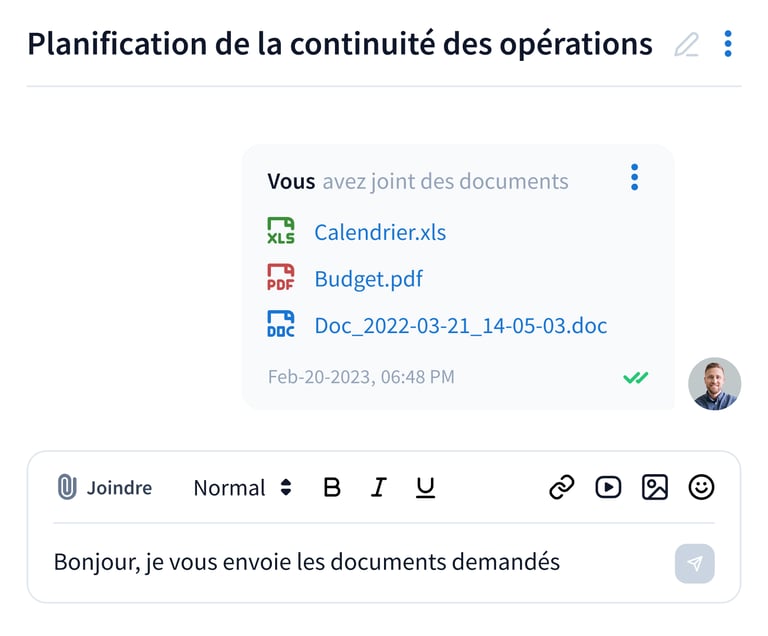
Task: Expand the Normal text style dropdown
Action: (x=242, y=488)
